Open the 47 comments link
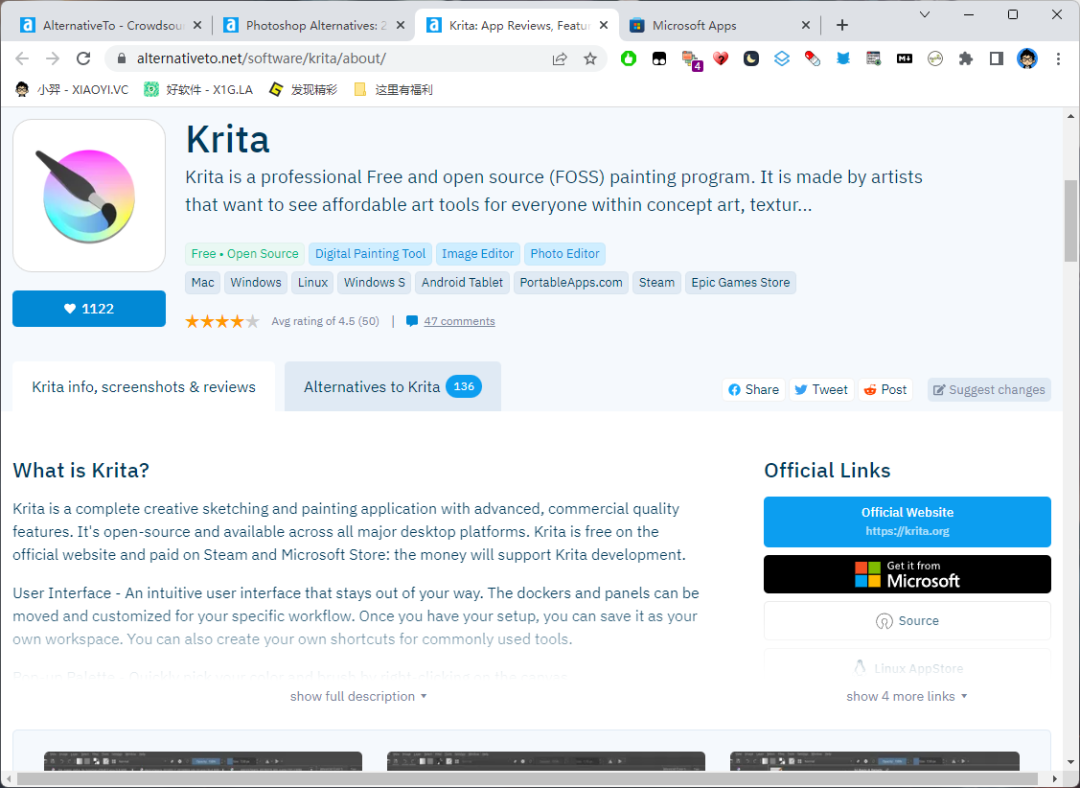 459,321
